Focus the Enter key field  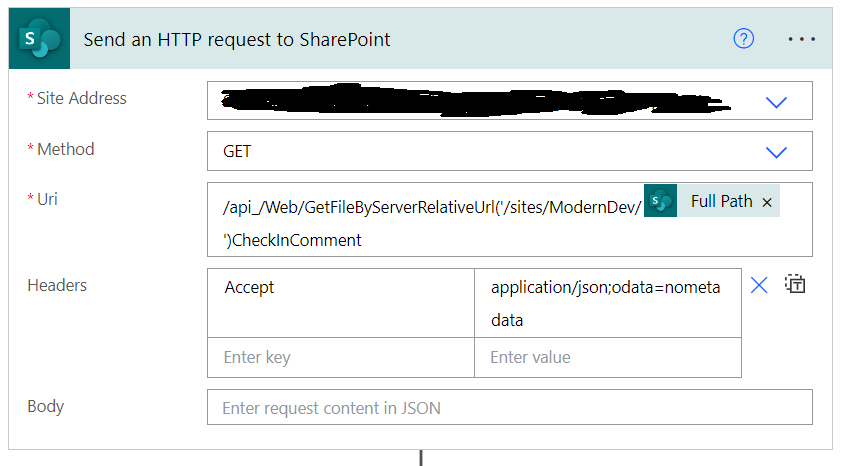340,357
